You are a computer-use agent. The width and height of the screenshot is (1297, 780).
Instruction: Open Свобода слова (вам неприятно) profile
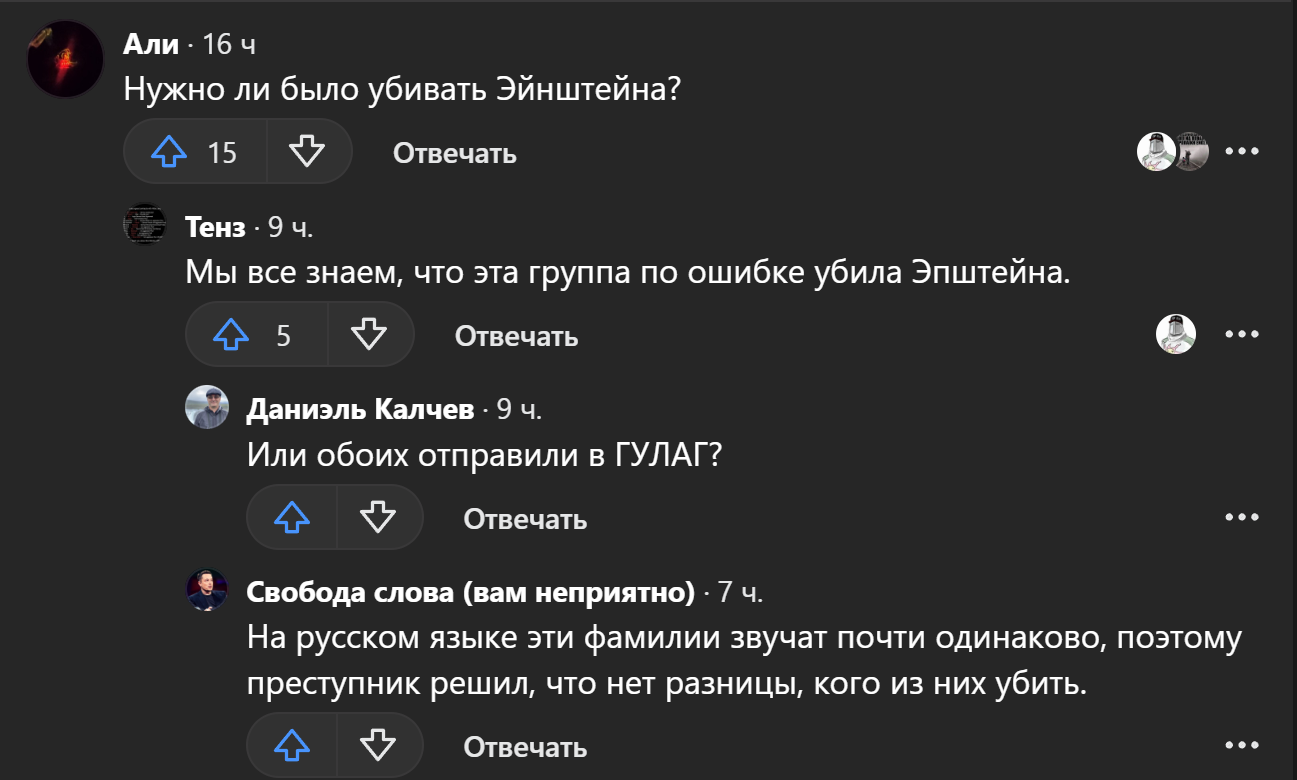tap(470, 592)
